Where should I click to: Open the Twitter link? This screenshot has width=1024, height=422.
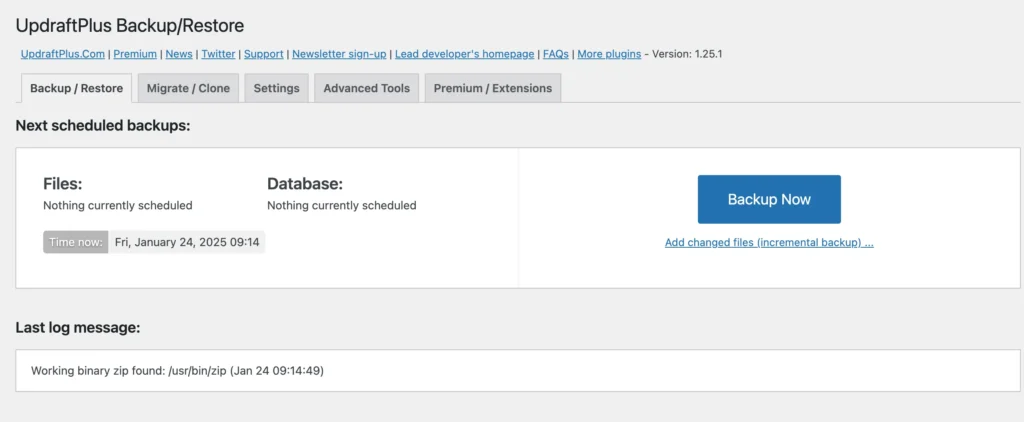pos(218,54)
